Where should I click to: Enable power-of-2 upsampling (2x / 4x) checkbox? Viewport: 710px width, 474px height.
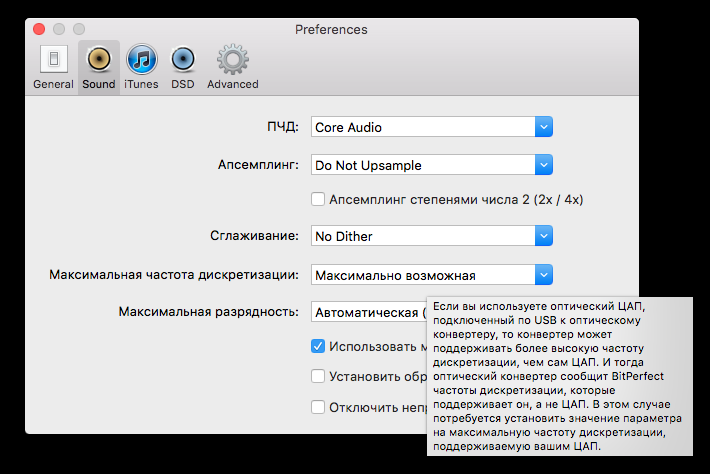click(x=318, y=199)
